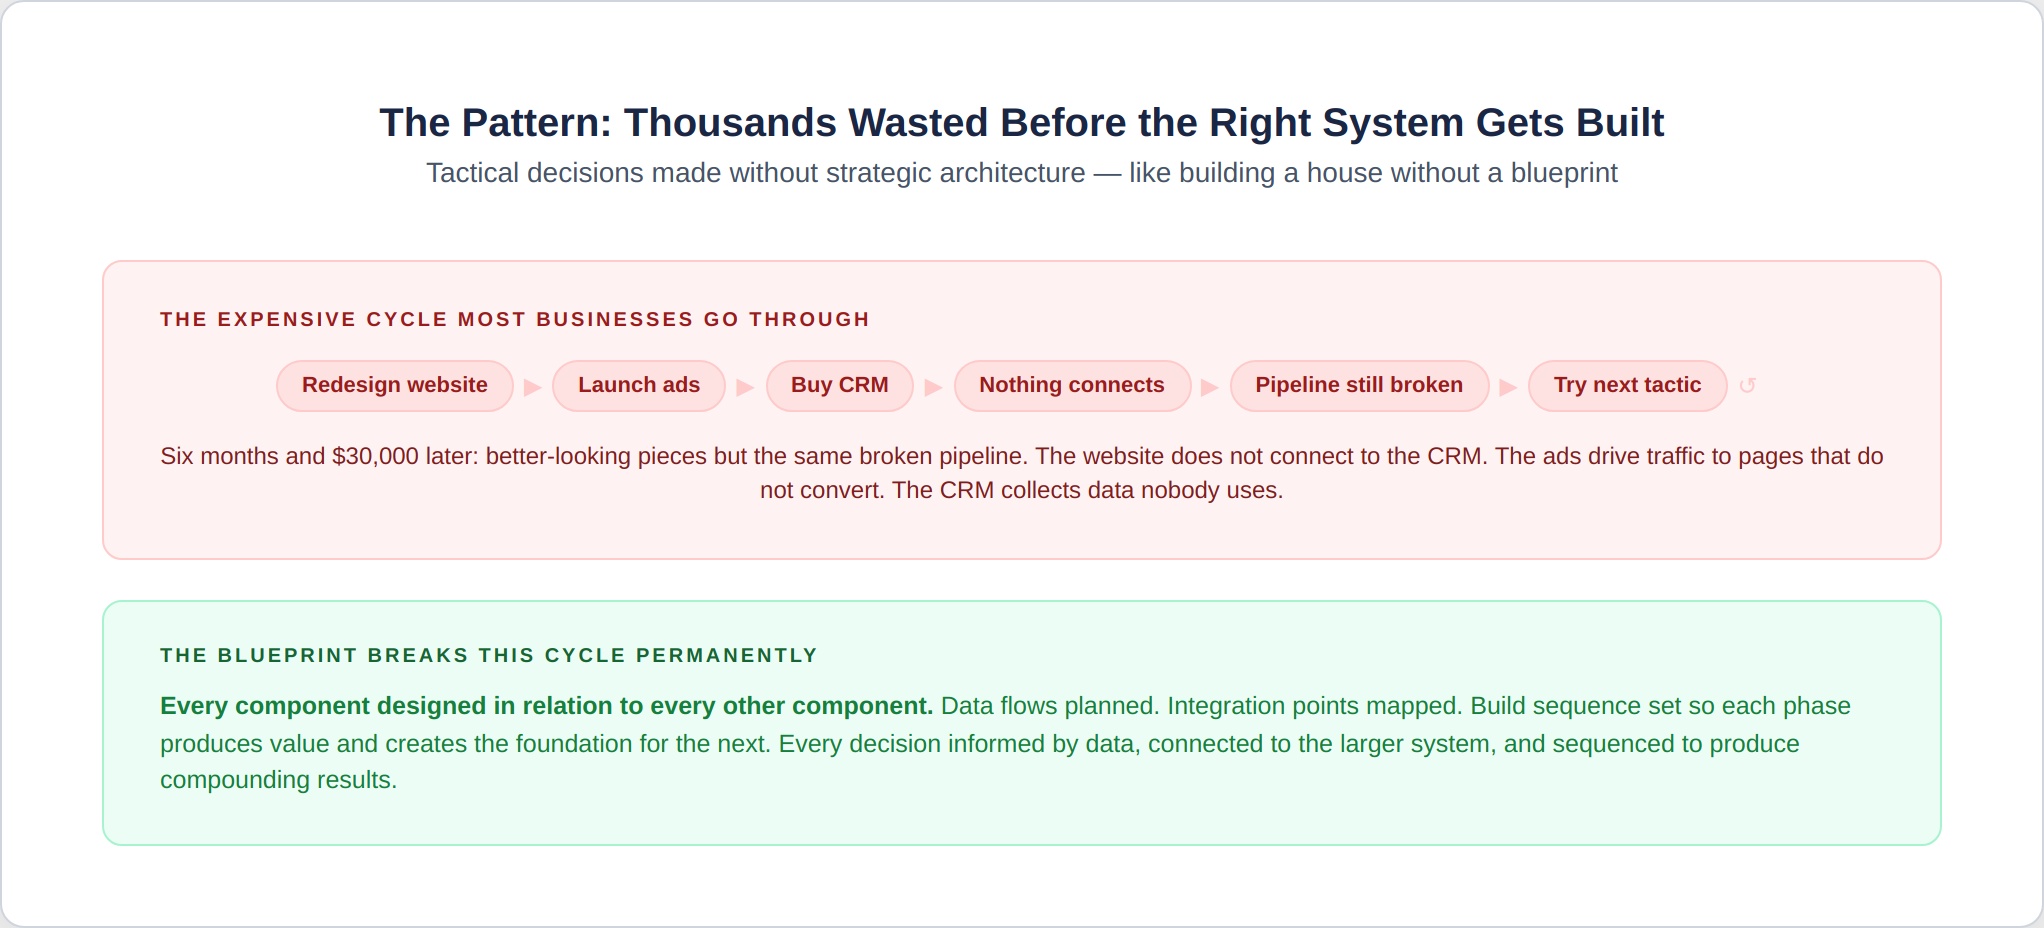Click the 'The Expensive Cycle' red heading
The image size is (2044, 928).
pyautogui.click(x=515, y=319)
